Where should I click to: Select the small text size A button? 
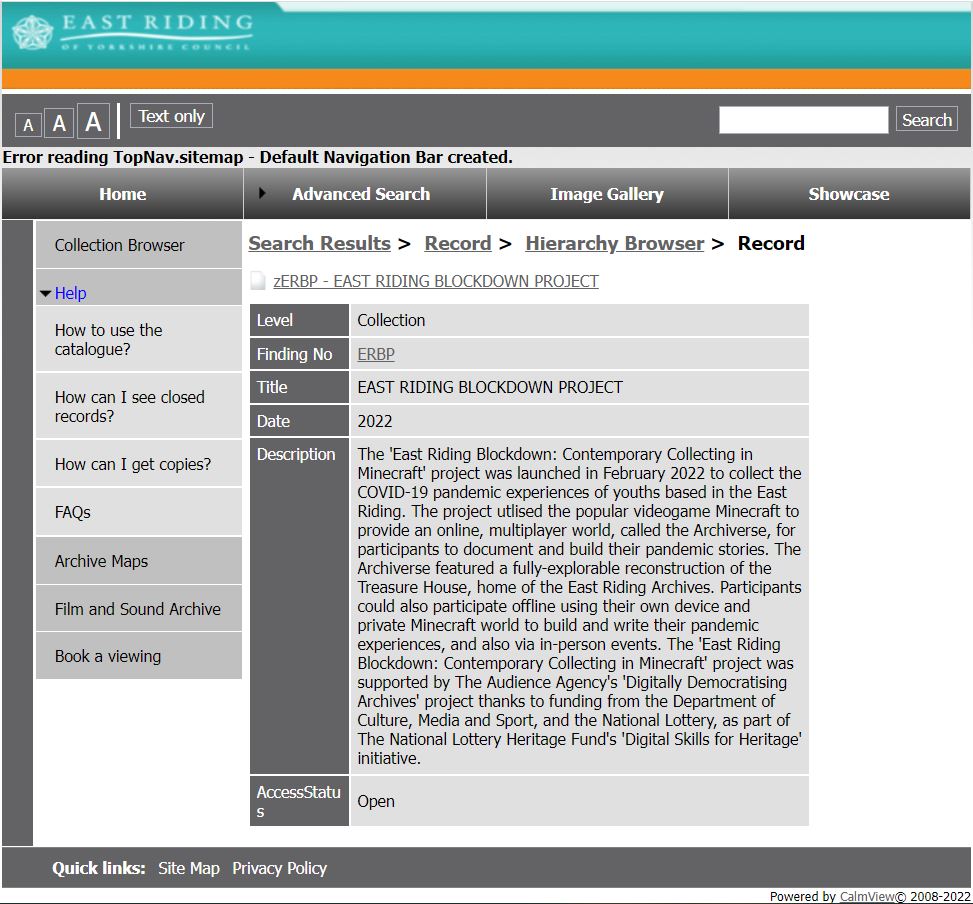point(28,125)
